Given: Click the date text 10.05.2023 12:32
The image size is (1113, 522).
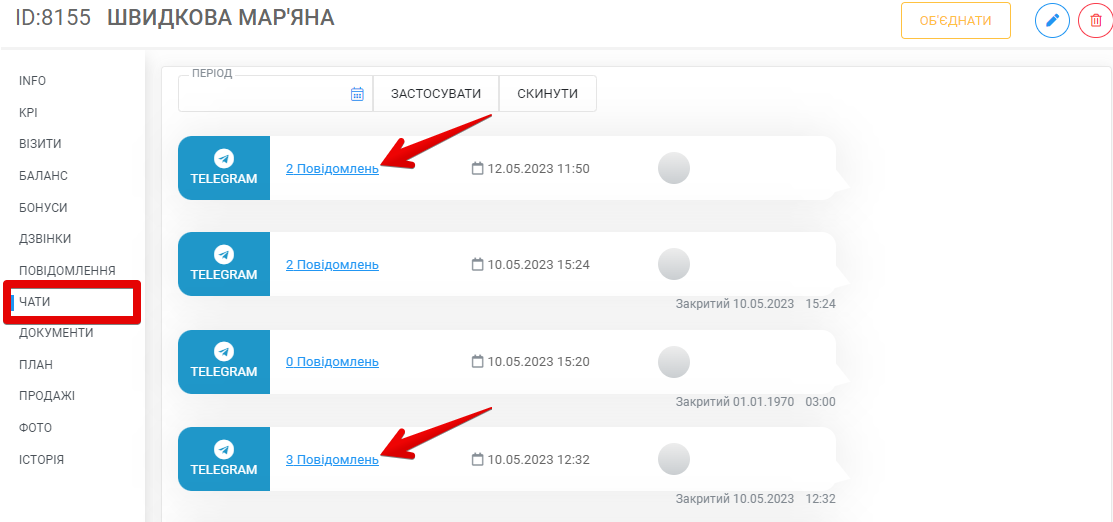Looking at the screenshot, I should tap(539, 459).
